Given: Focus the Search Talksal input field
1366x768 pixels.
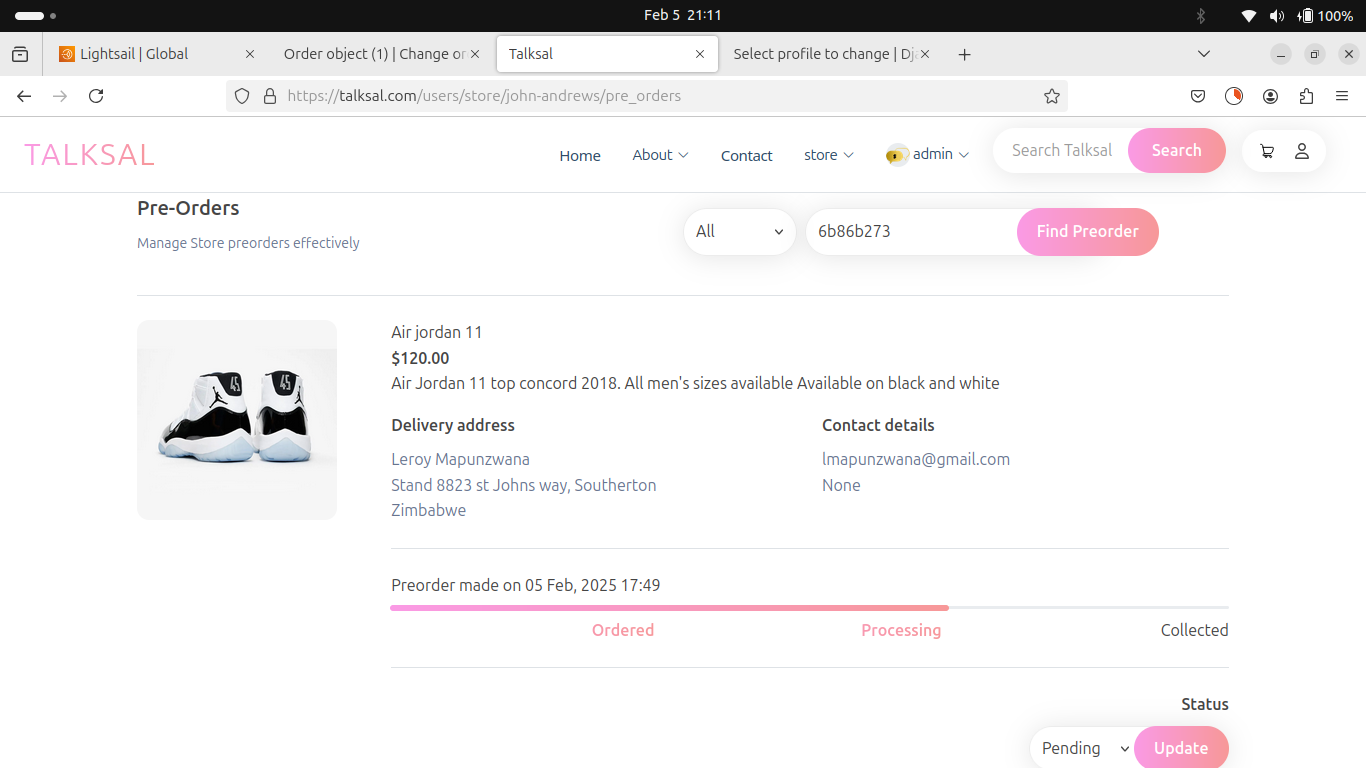Looking at the screenshot, I should (x=1062, y=150).
